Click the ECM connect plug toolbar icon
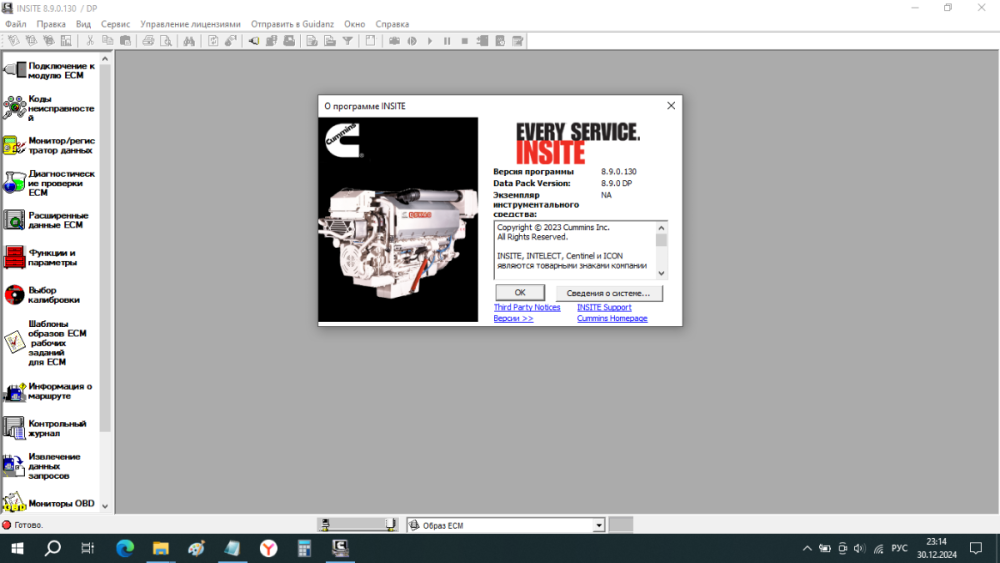Viewport: 1000px width, 563px height. point(254,41)
